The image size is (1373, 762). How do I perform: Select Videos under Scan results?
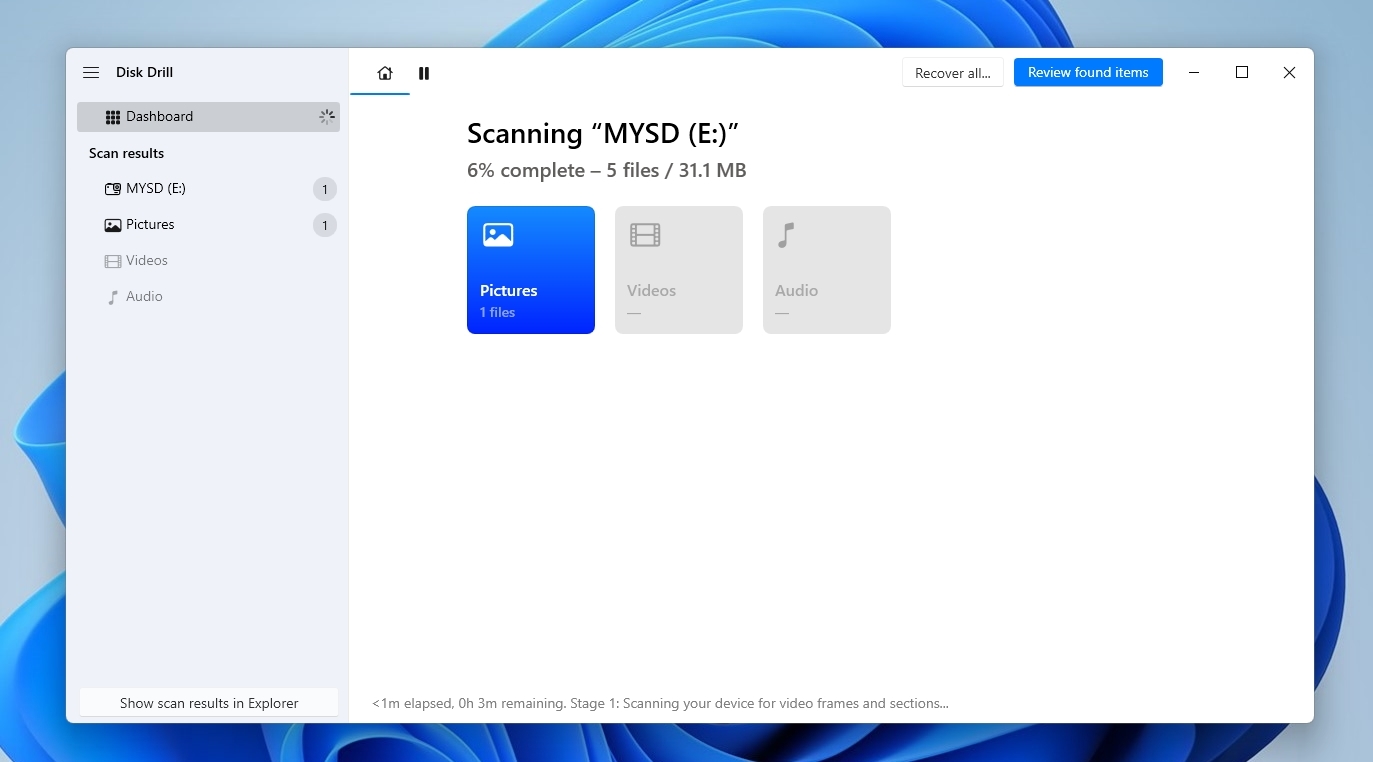pyautogui.click(x=146, y=260)
